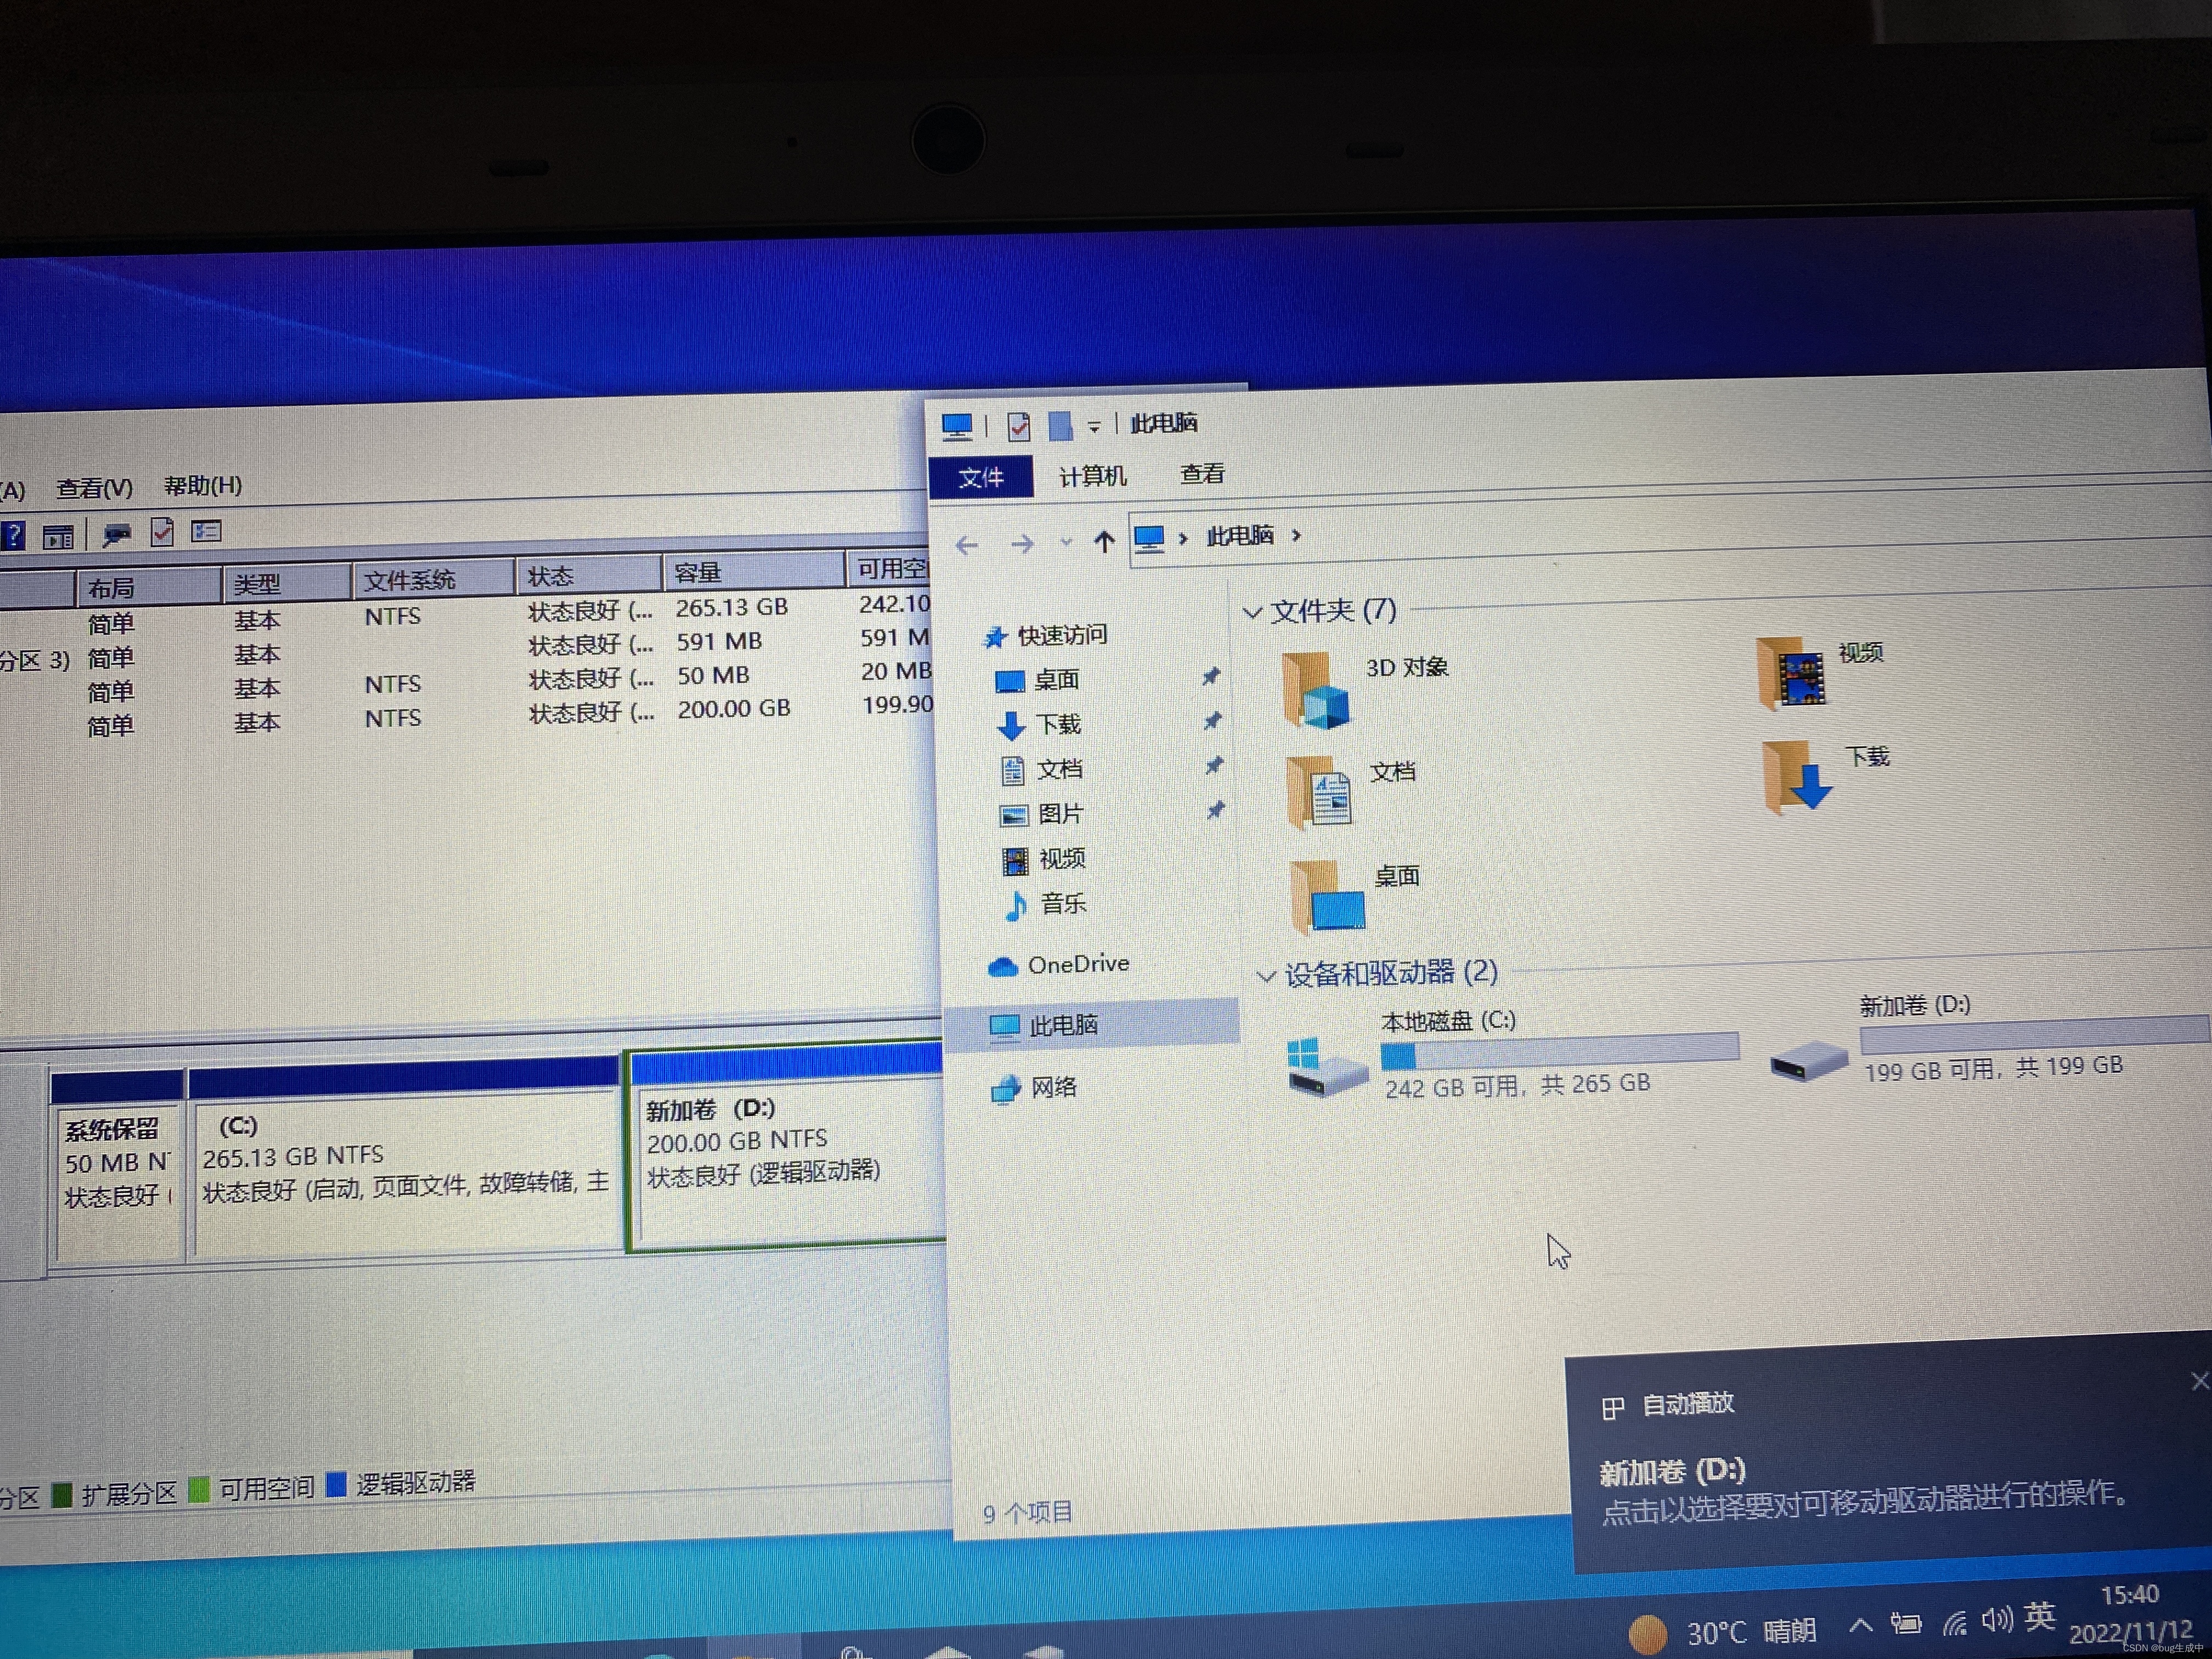Open 下载 folder in folder list
The image size is (2212, 1659).
[x=1797, y=775]
